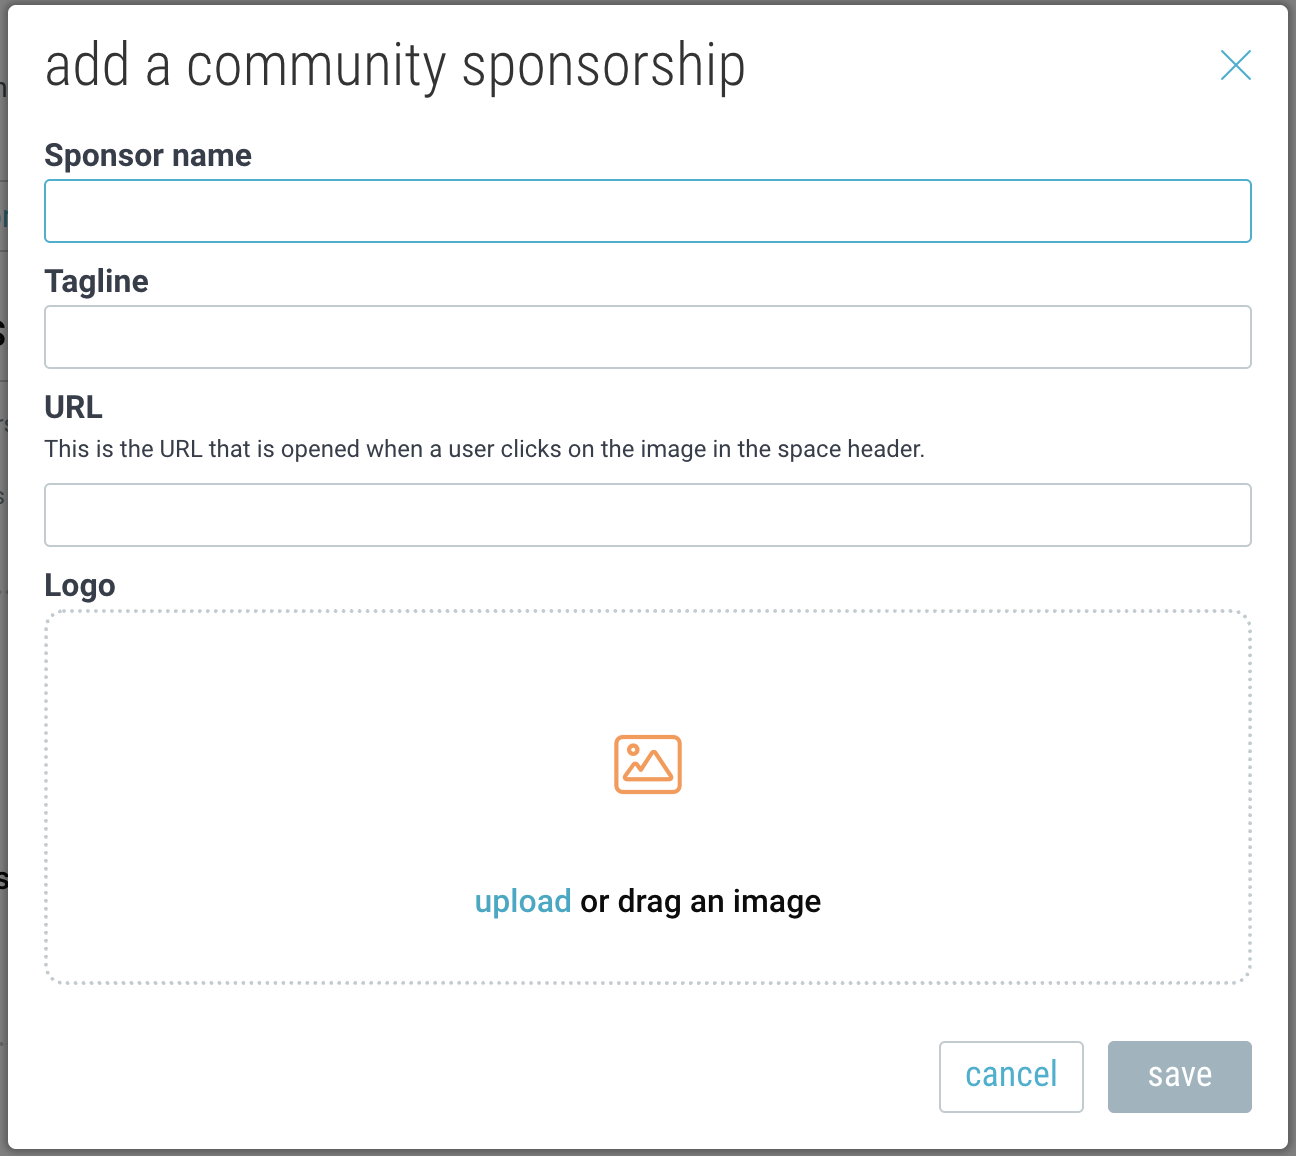Screen dimensions: 1296x1156
Task: Click the blank footer area left of cancel
Action: pos(480,1077)
